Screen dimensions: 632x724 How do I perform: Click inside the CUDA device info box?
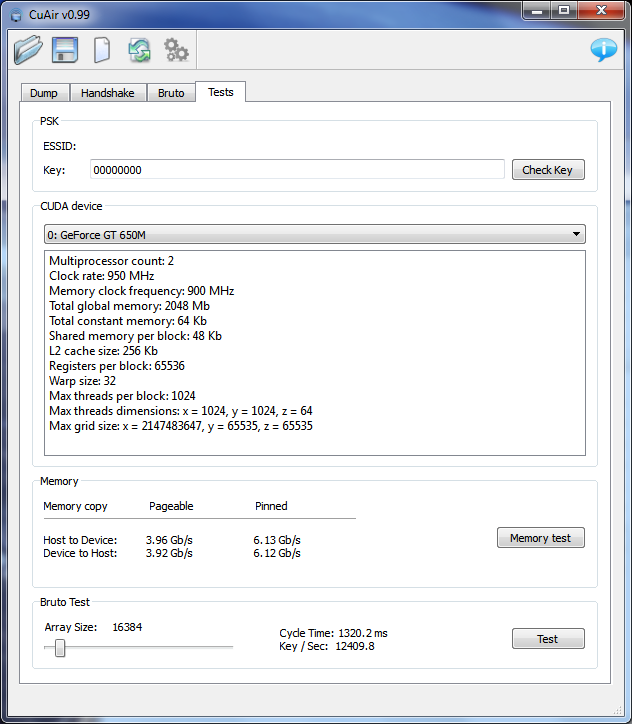[315, 353]
